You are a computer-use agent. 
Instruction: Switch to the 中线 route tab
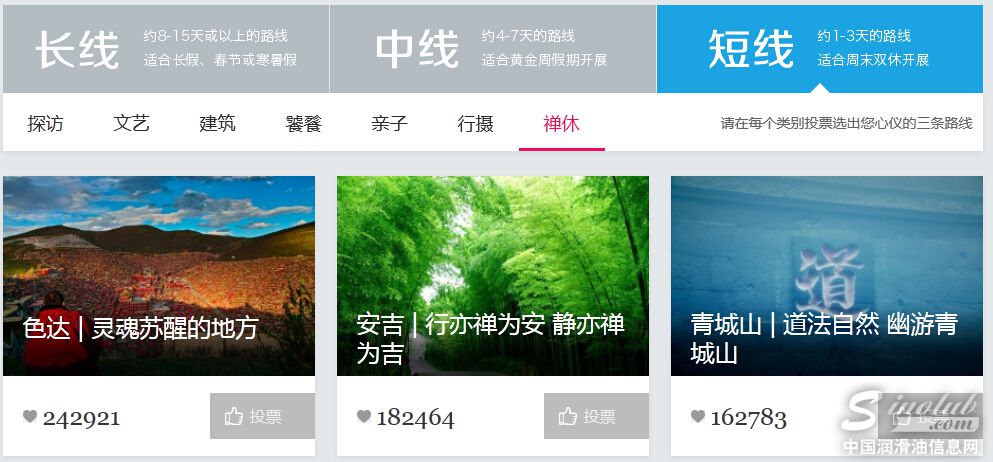[x=493, y=49]
